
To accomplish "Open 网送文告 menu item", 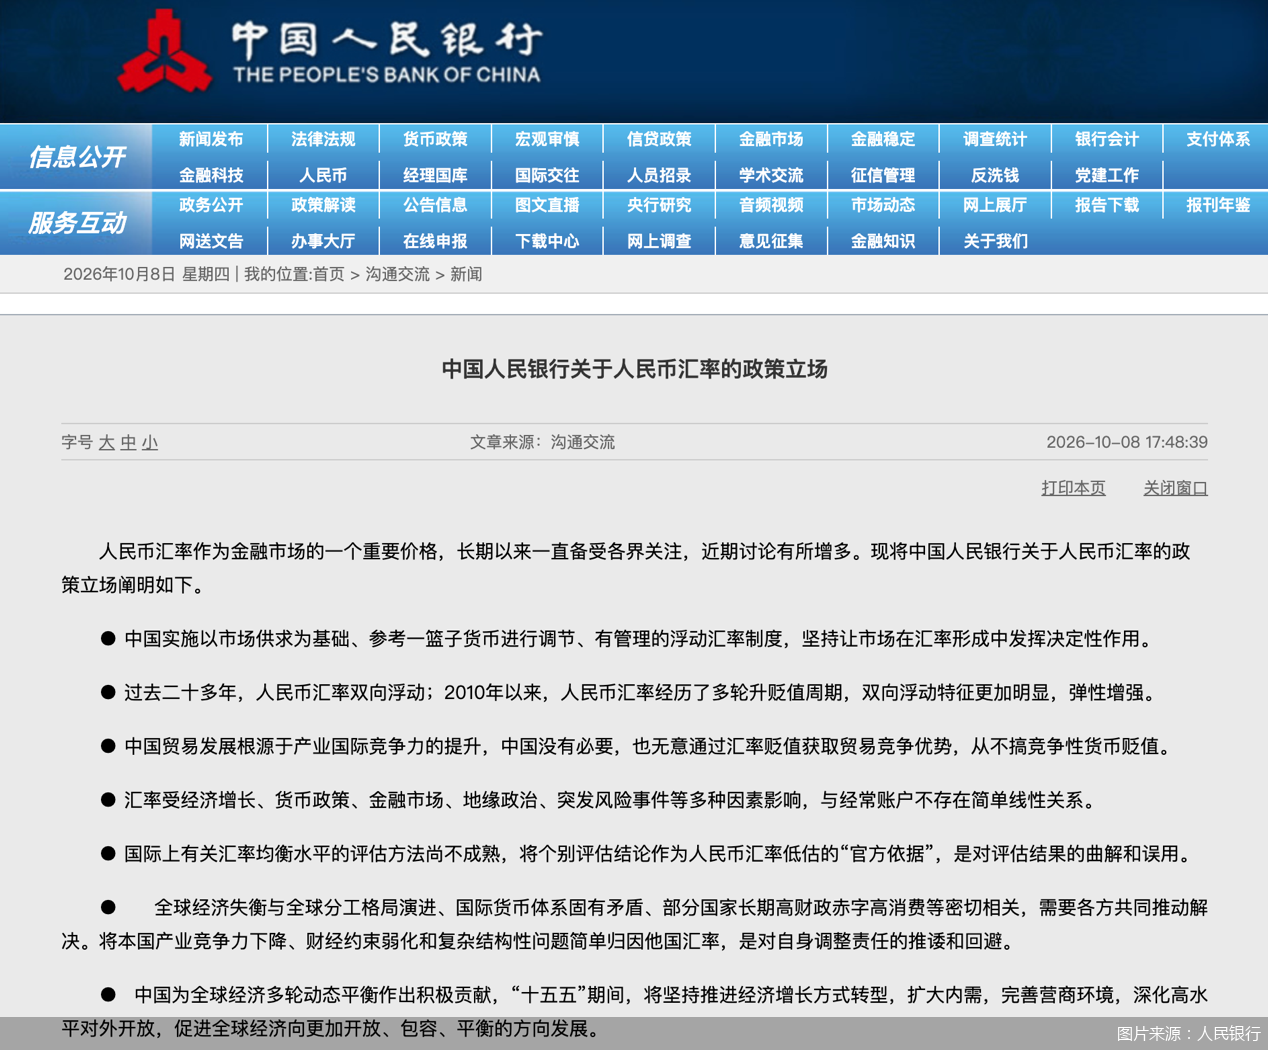I will click(x=211, y=241).
